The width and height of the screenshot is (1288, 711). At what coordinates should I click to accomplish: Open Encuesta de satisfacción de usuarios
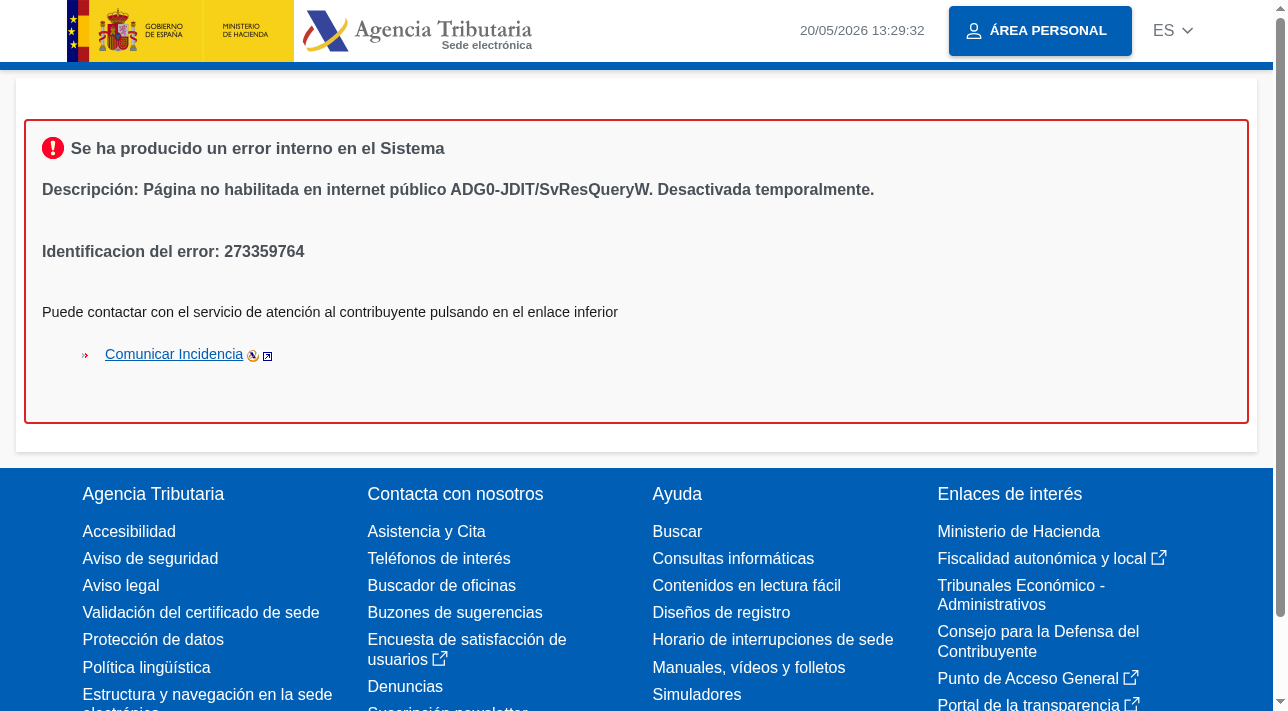point(467,650)
